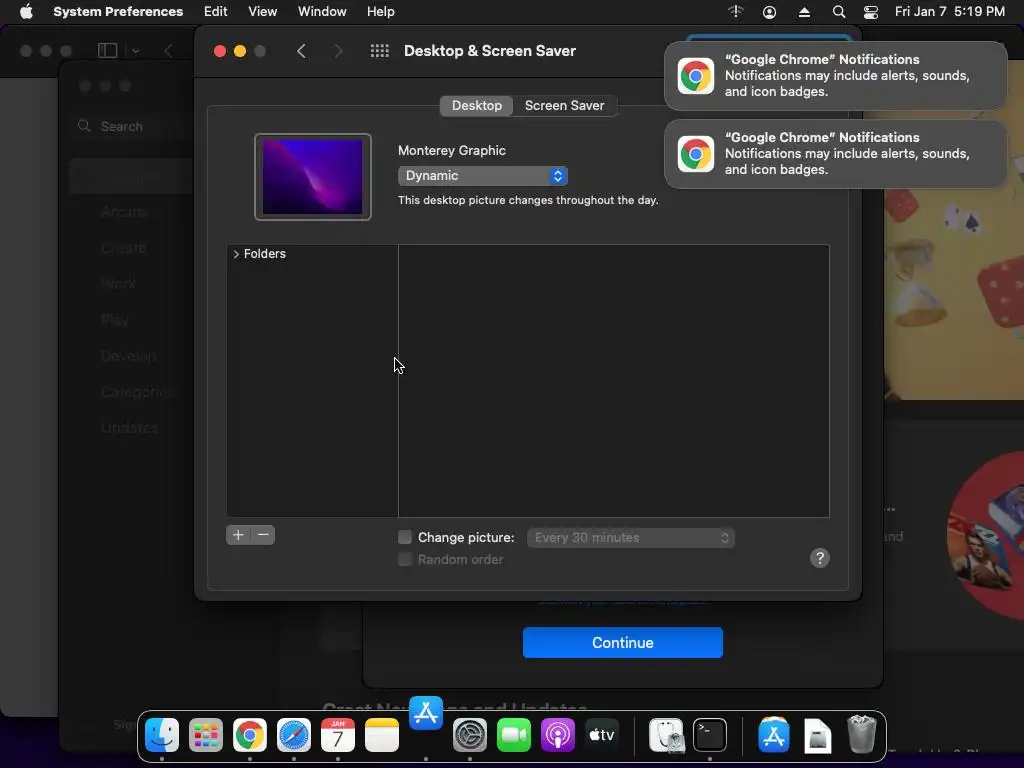Select Categories in the App Store sidebar
1024x768 pixels.
point(137,392)
